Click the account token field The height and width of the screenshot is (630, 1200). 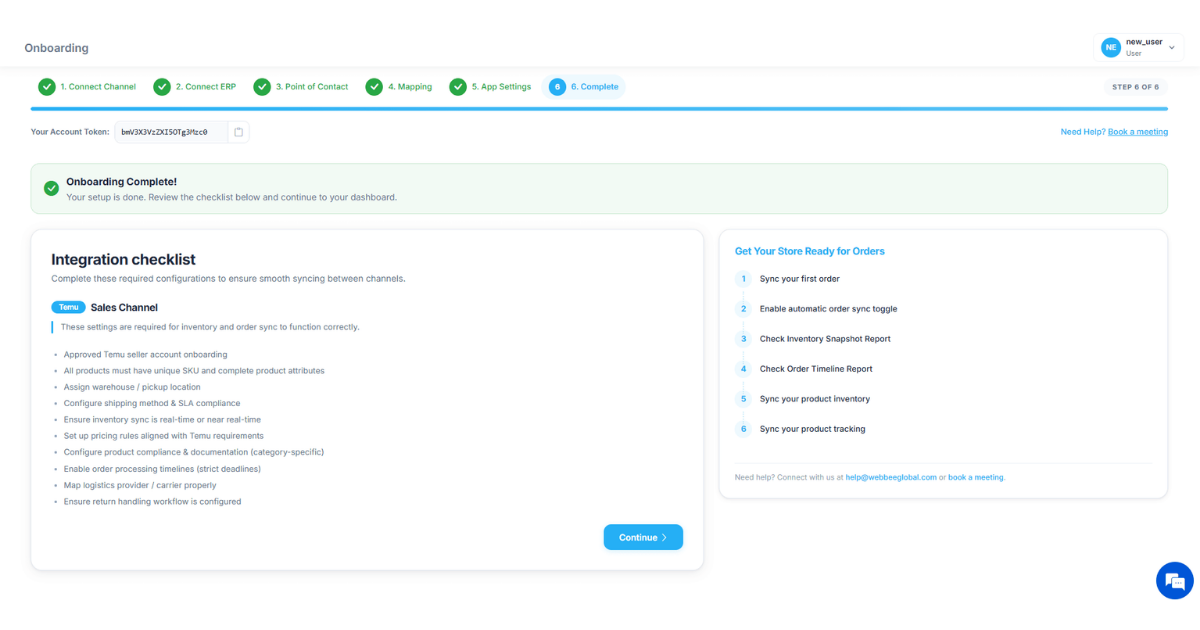tap(172, 132)
